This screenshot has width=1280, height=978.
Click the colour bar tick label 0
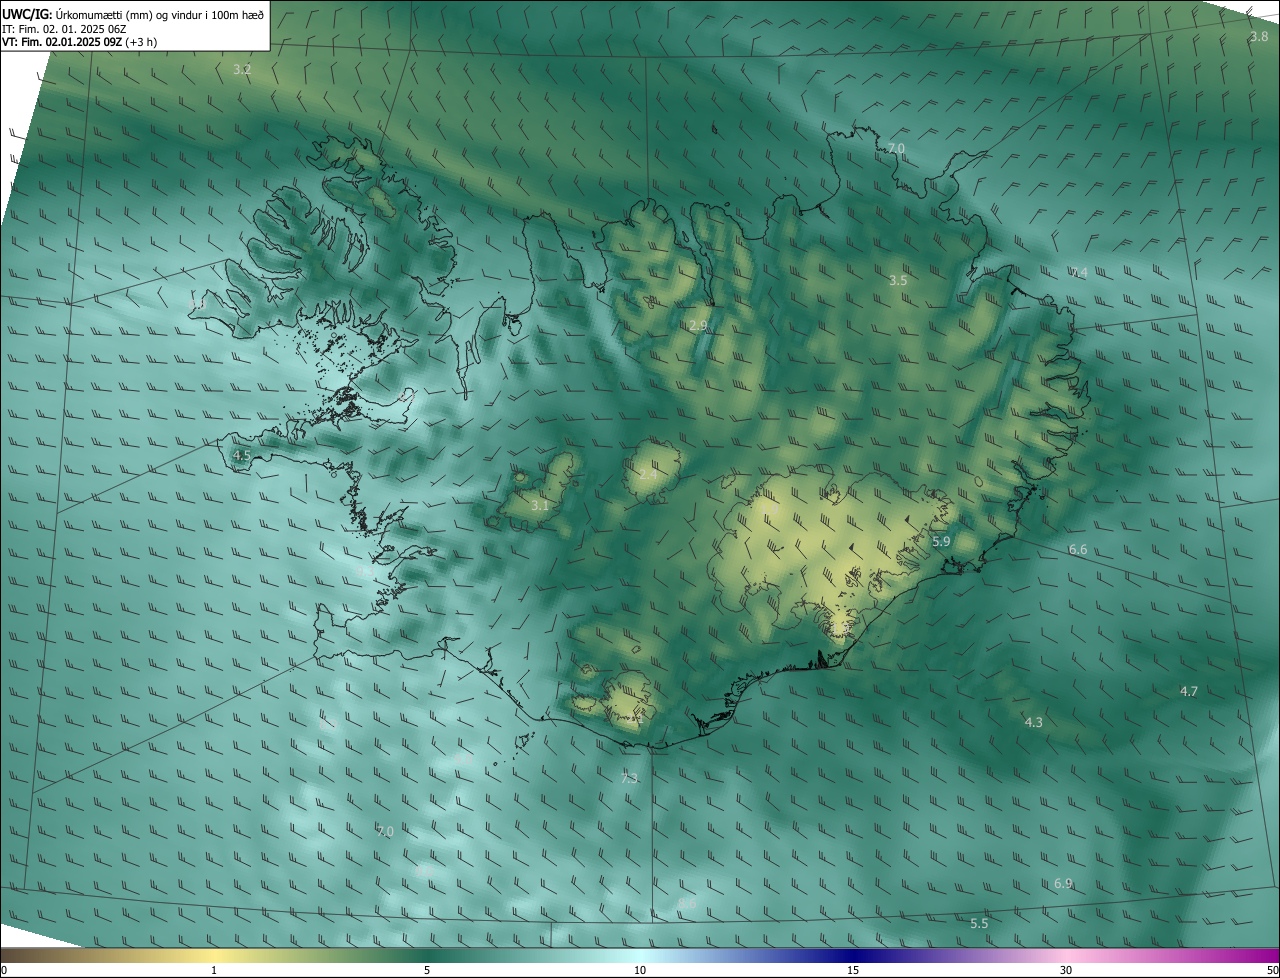pyautogui.click(x=4, y=970)
